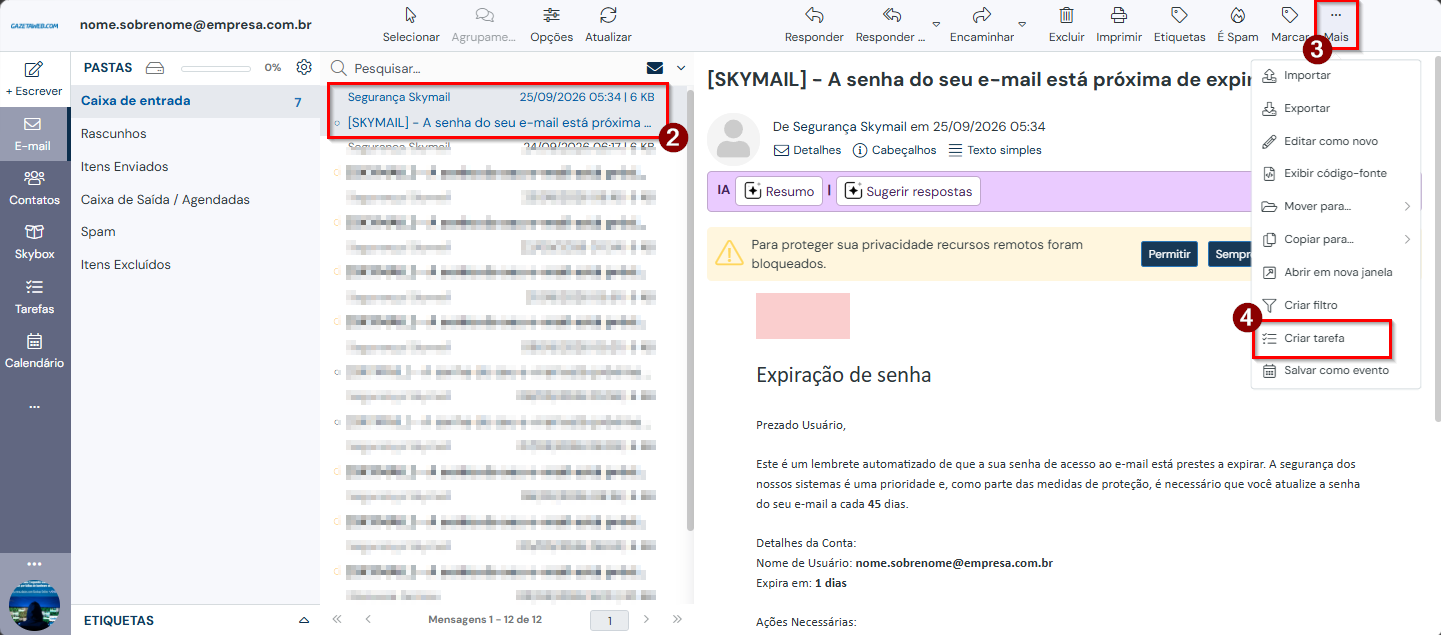Click the sender avatar picture
Viewport: 1441px width, 635px height.
coord(733,138)
